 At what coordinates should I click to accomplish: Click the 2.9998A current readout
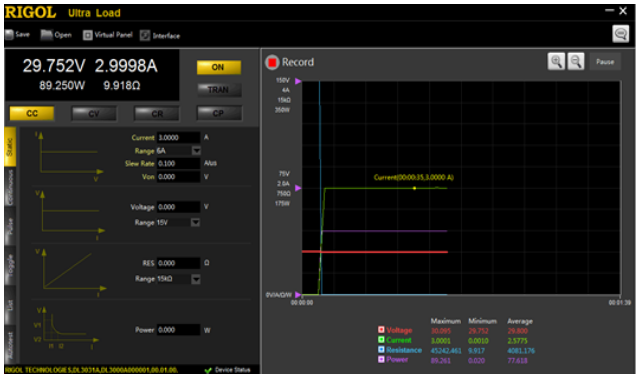(x=126, y=65)
